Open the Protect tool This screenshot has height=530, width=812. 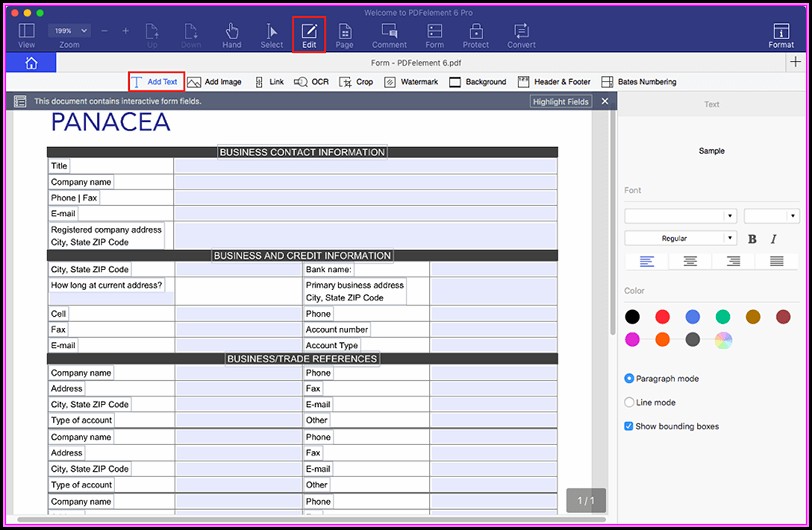click(x=475, y=35)
